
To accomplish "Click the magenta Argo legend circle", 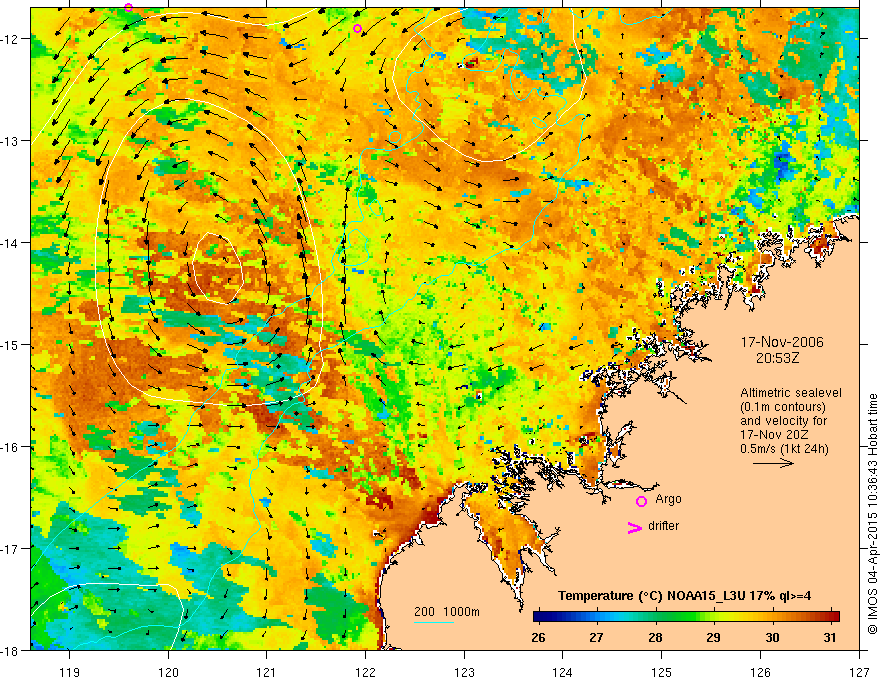I will tap(641, 501).
